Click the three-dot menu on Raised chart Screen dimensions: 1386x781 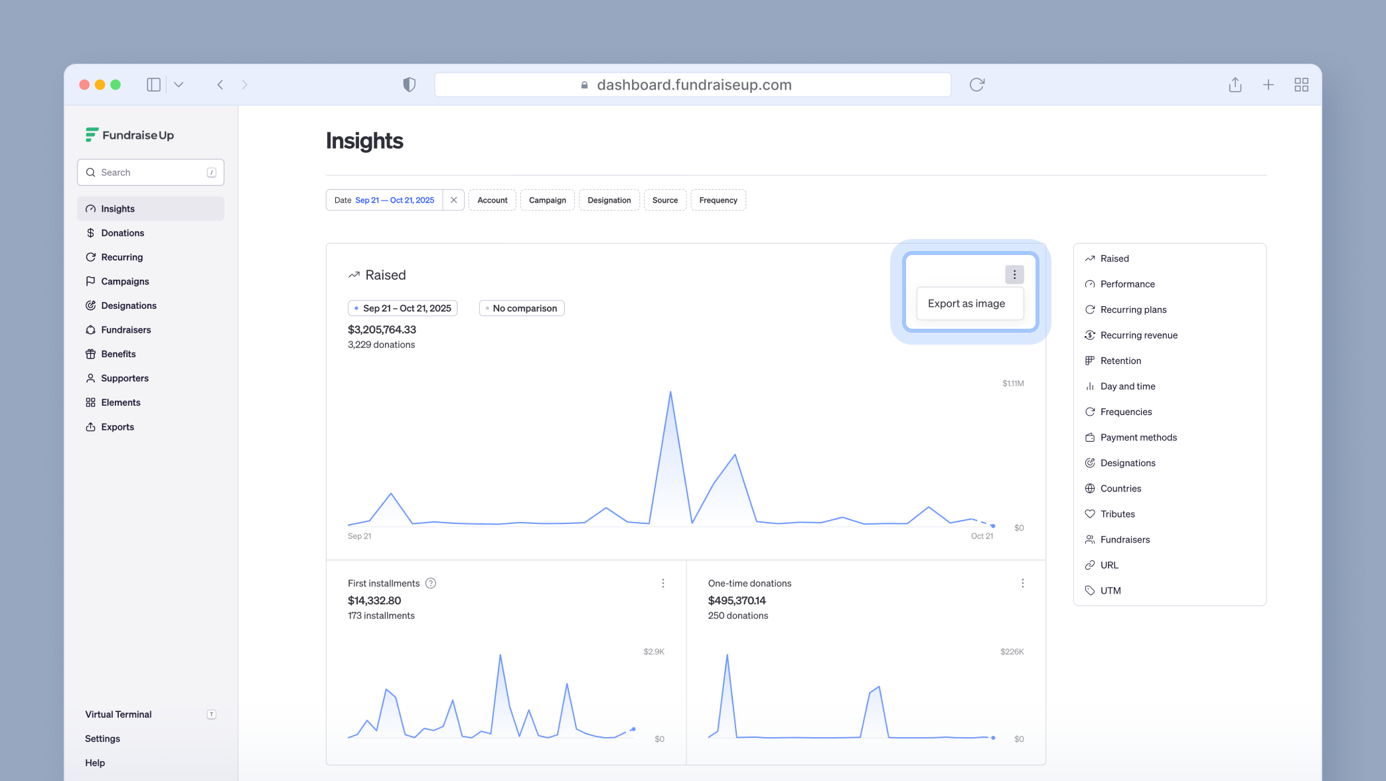click(x=1014, y=274)
